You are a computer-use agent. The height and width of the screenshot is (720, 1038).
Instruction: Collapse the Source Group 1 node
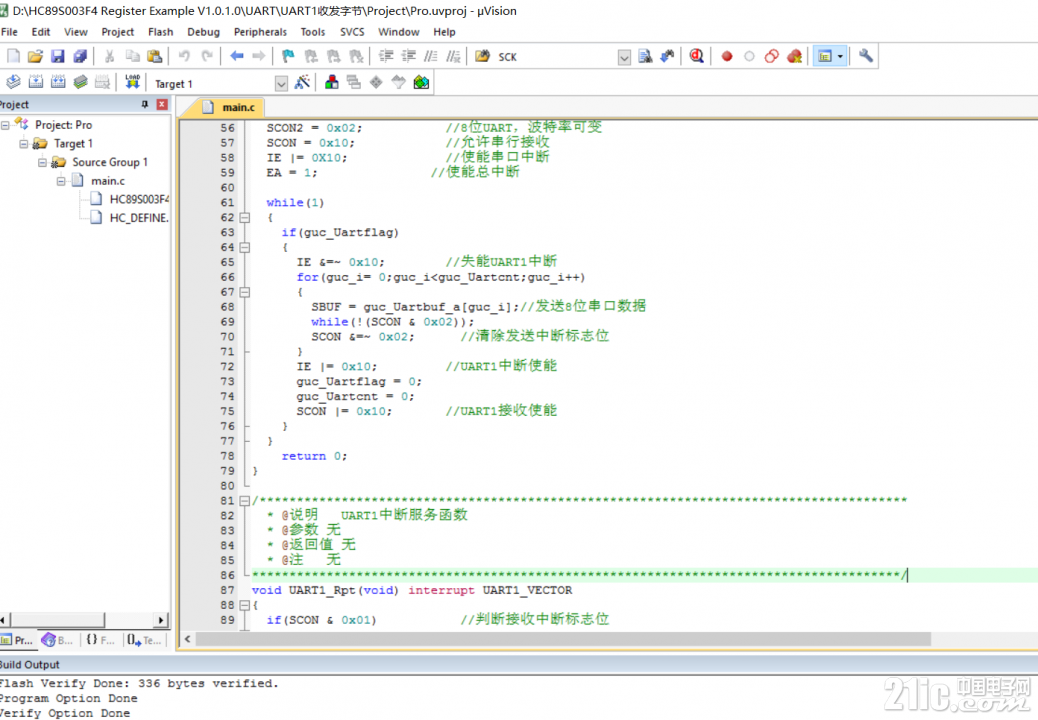[42, 162]
